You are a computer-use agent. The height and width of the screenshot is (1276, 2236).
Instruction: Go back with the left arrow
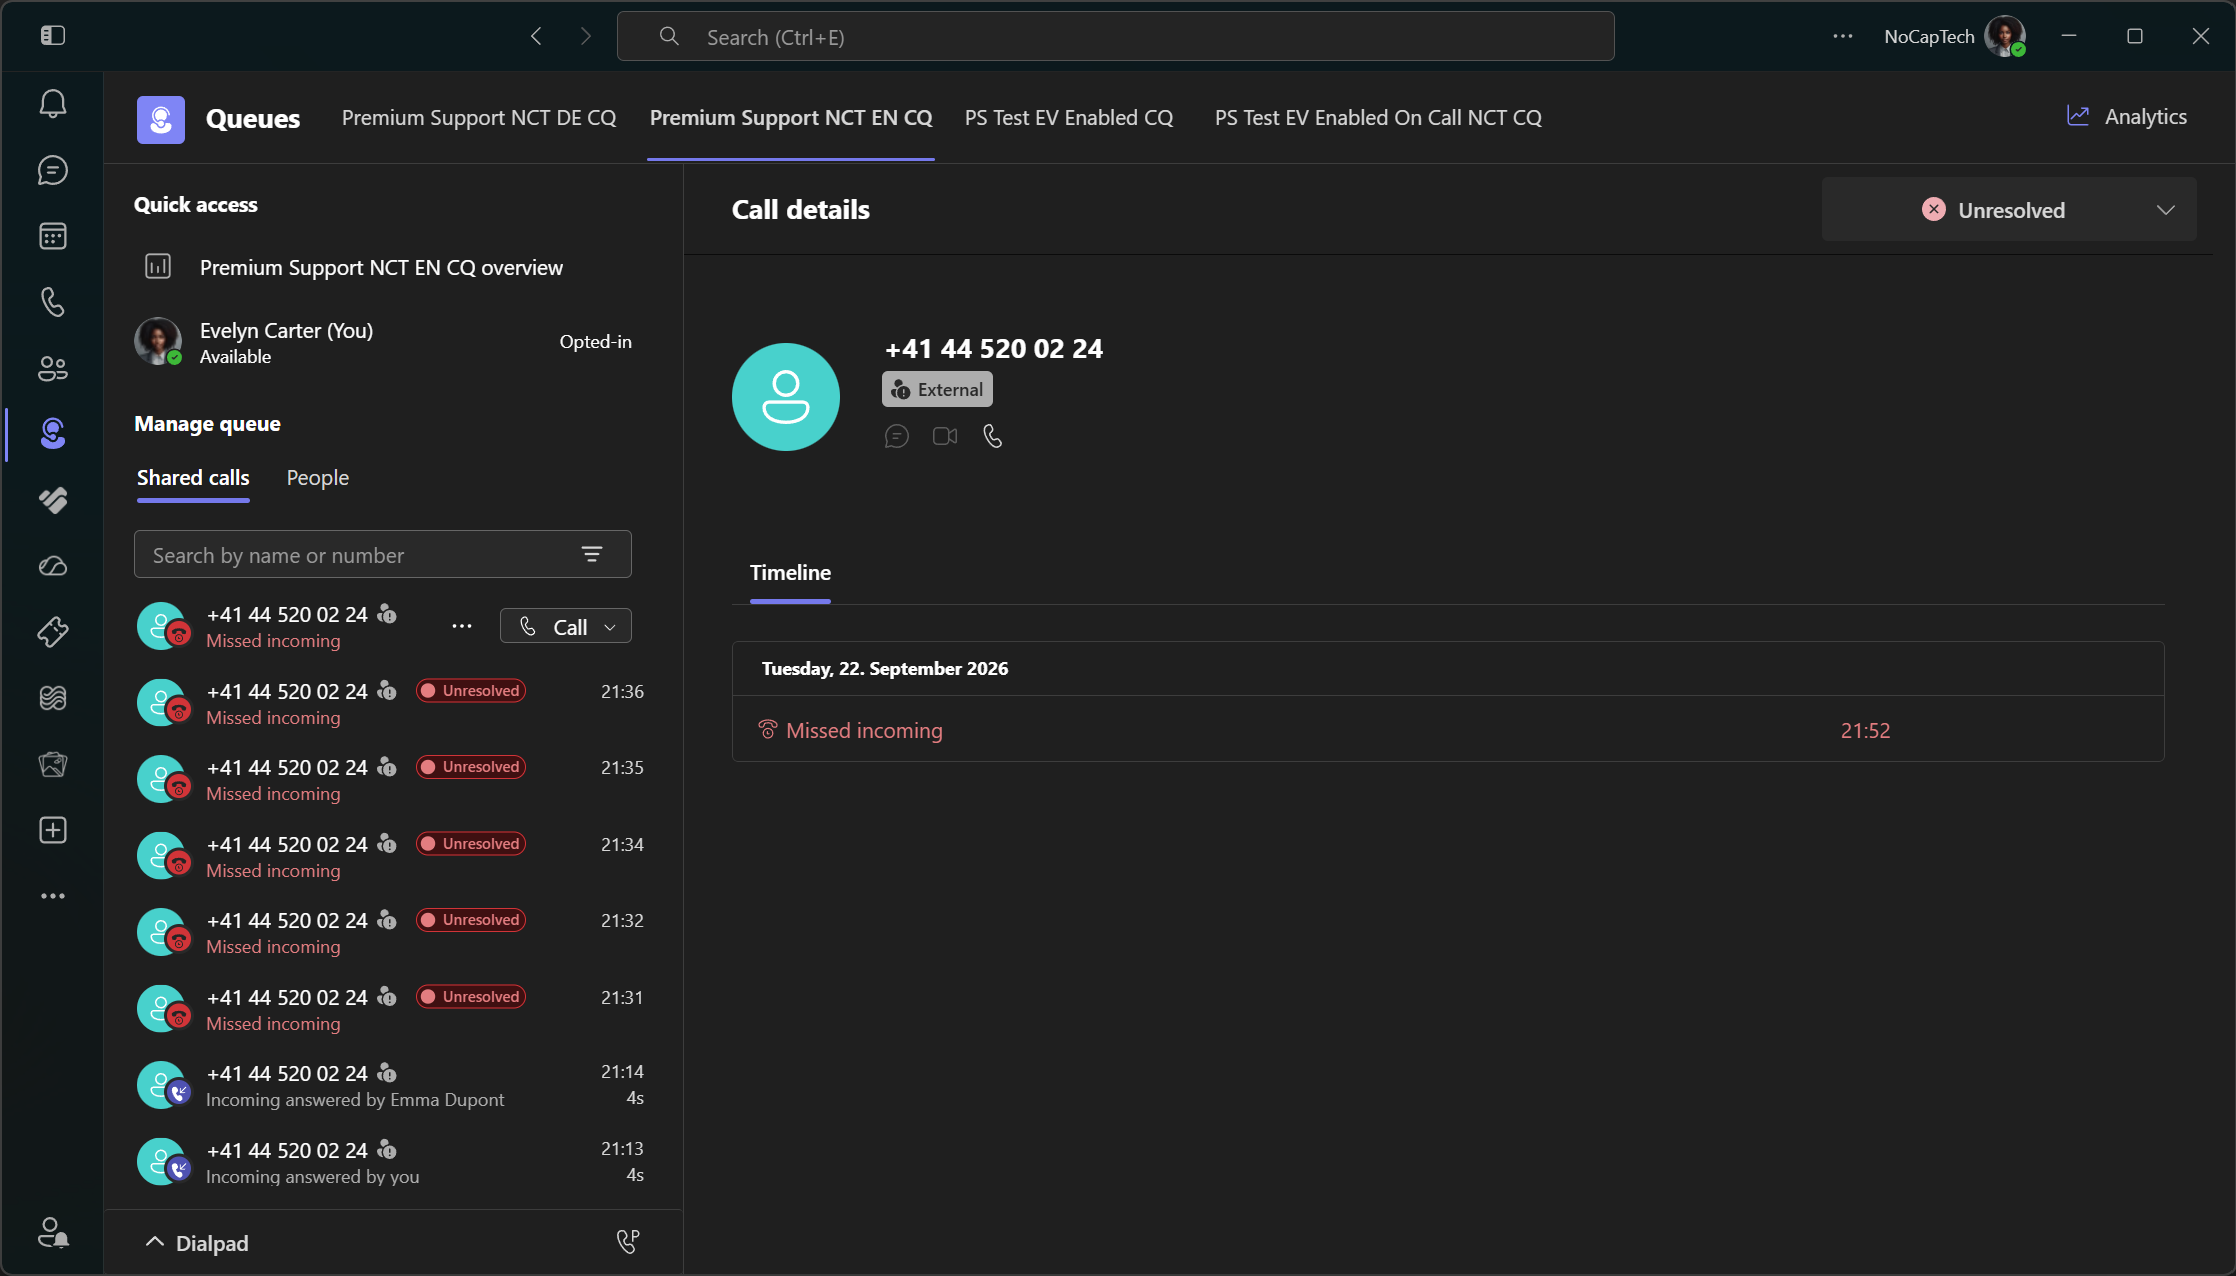click(537, 36)
